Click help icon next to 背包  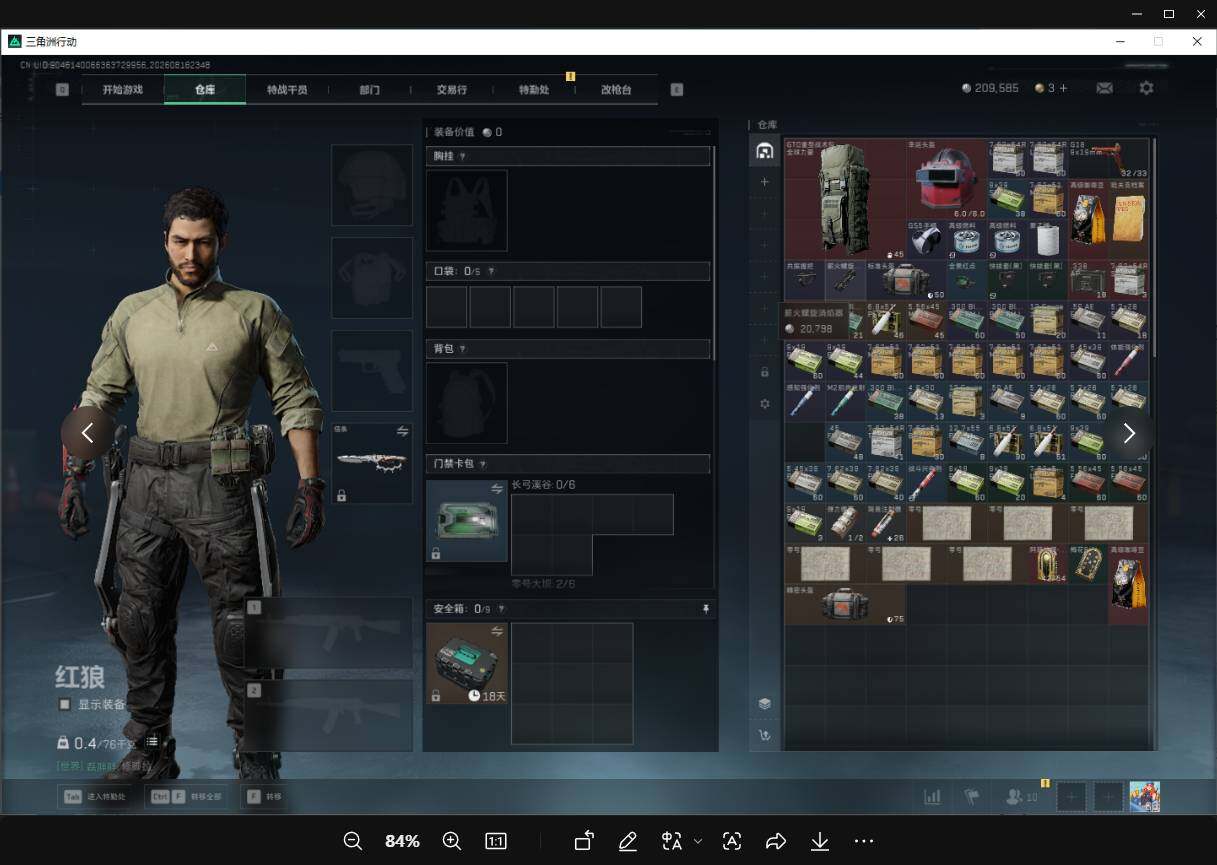click(462, 348)
